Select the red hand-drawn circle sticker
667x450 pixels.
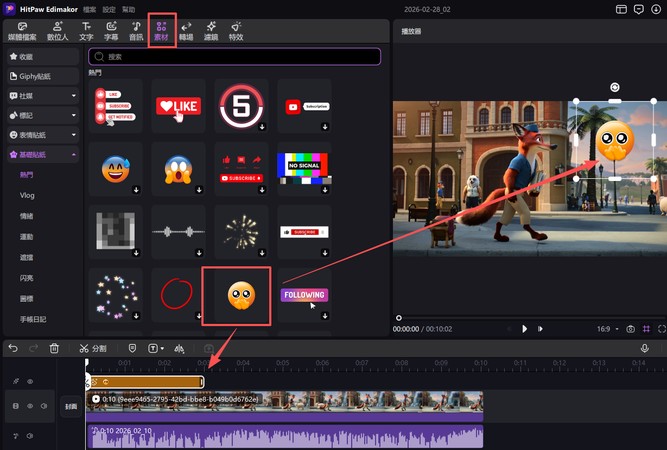tap(177, 294)
